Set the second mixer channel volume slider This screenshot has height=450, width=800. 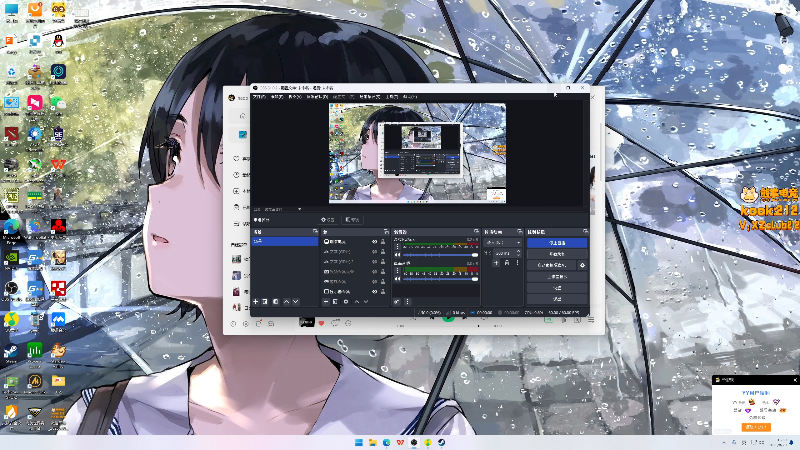pos(440,279)
